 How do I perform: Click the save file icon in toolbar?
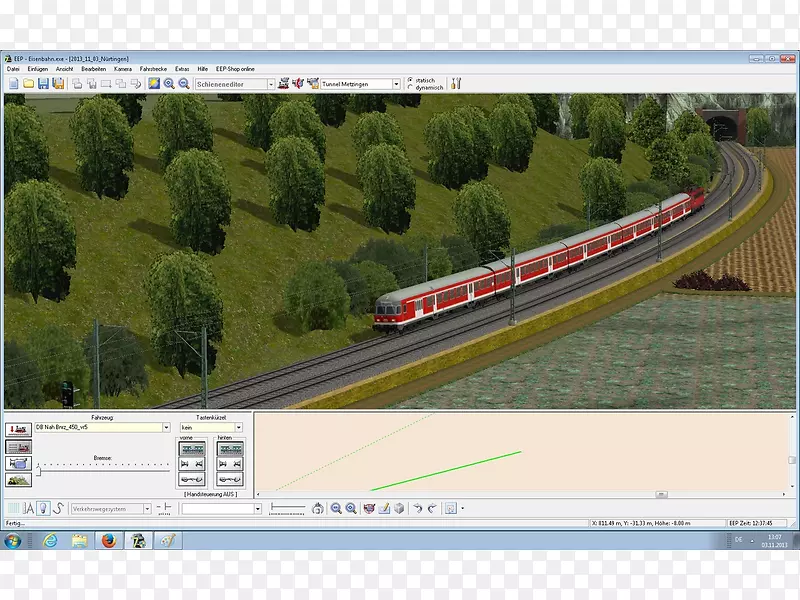pos(43,84)
